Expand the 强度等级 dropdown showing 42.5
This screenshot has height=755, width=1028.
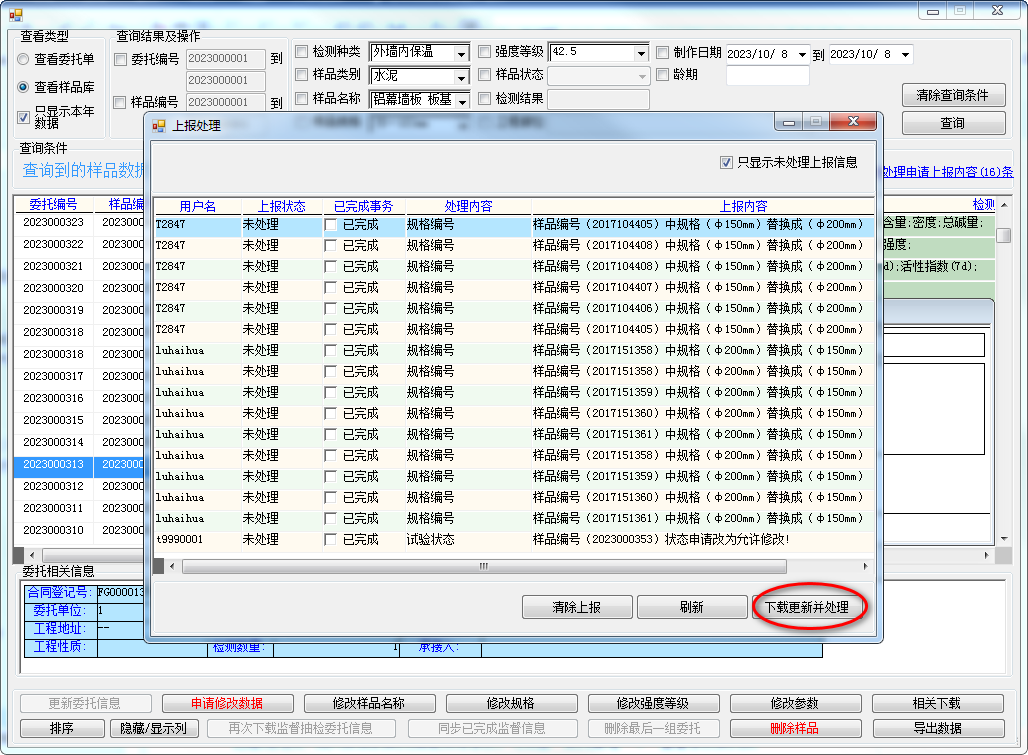pos(640,53)
